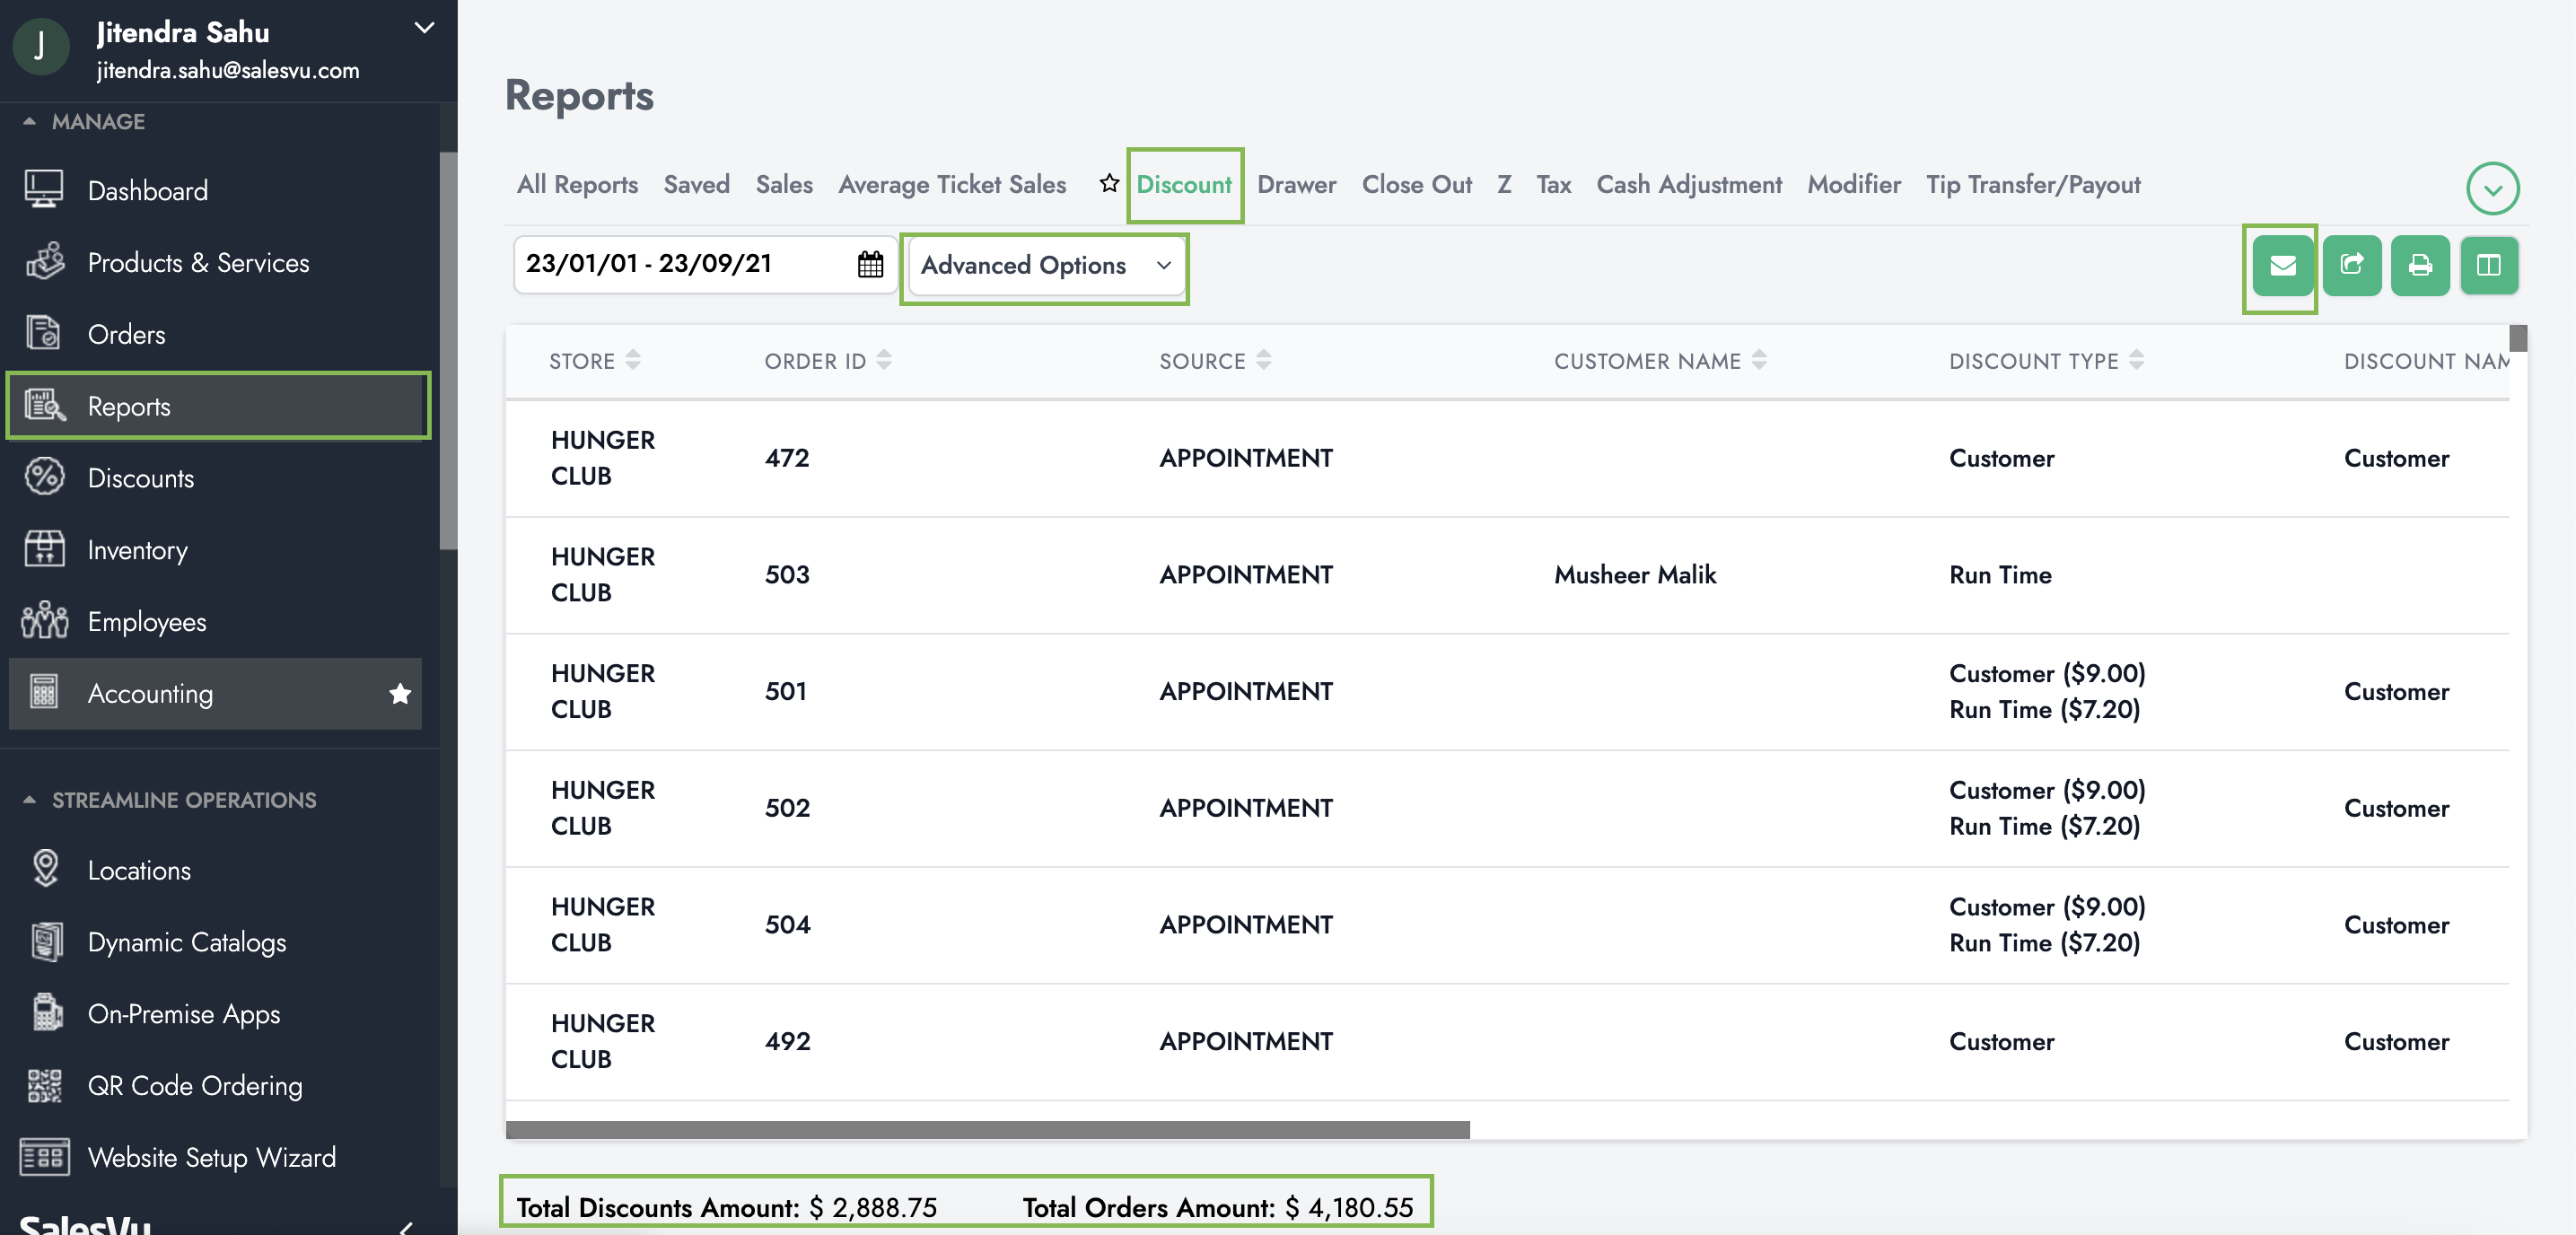The image size is (2576, 1235).
Task: Open the Dashboard sidebar link
Action: (x=147, y=190)
